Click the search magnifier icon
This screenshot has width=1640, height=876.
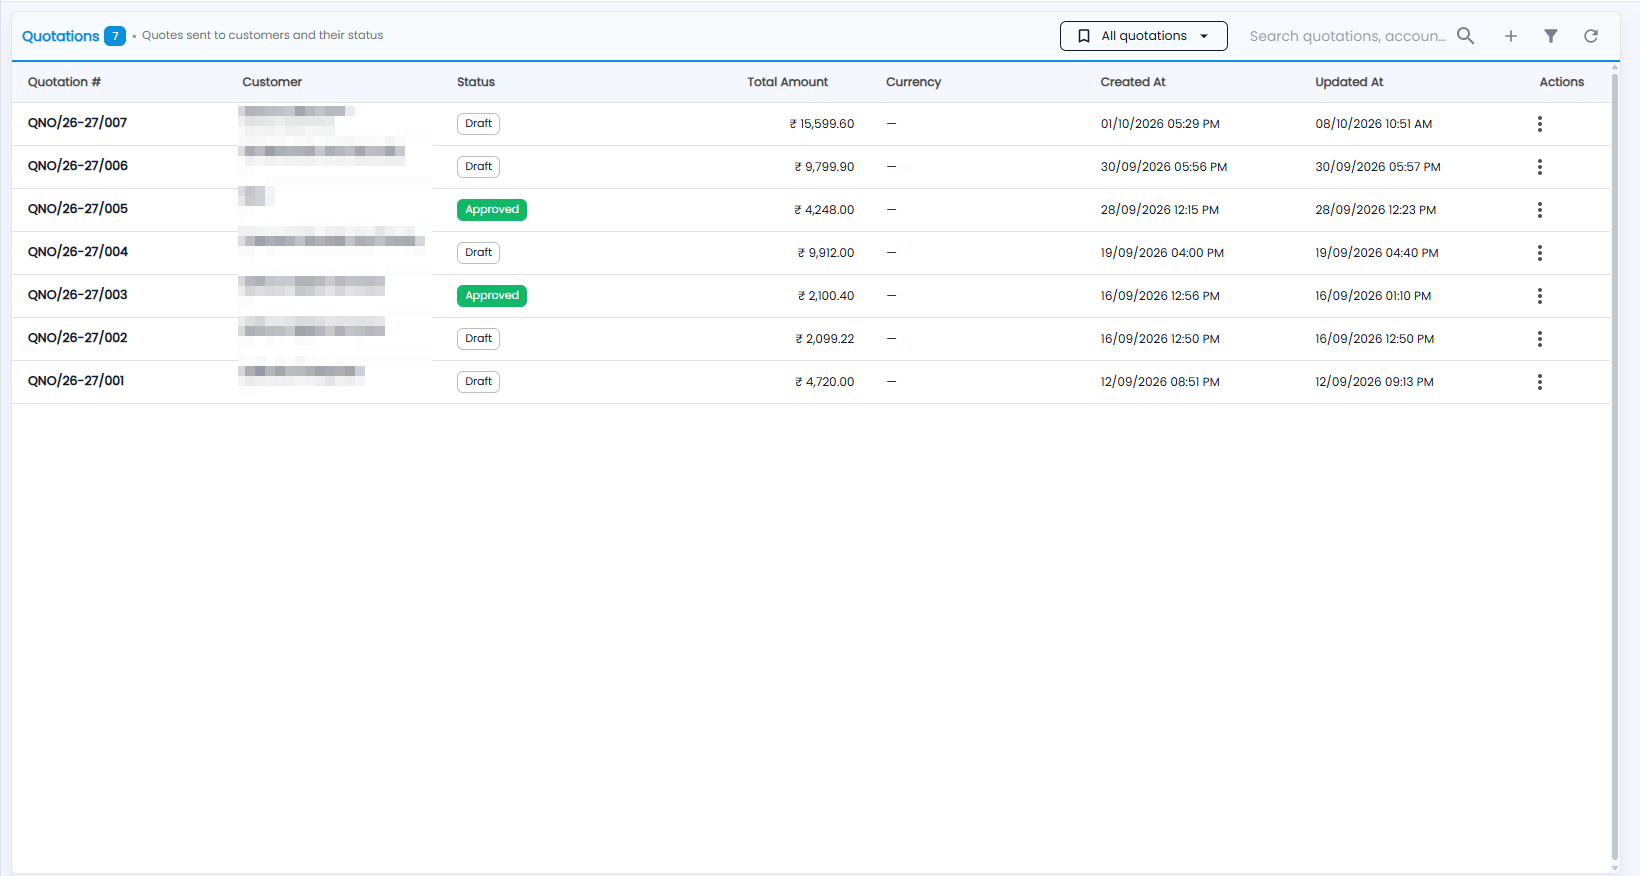(x=1466, y=36)
